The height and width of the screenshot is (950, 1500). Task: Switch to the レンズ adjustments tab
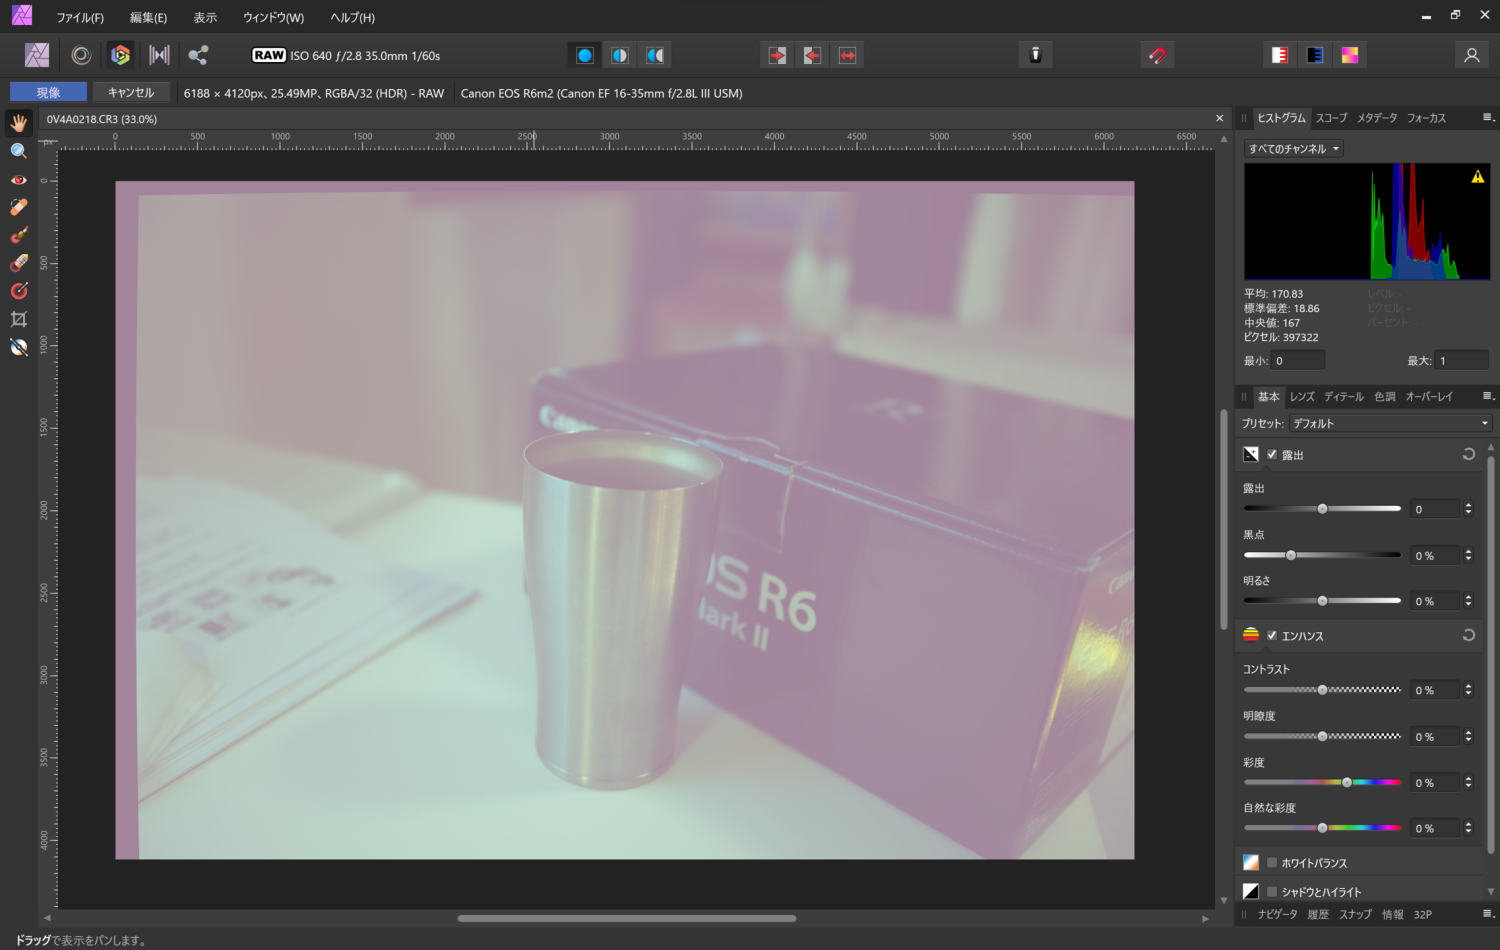point(1301,396)
